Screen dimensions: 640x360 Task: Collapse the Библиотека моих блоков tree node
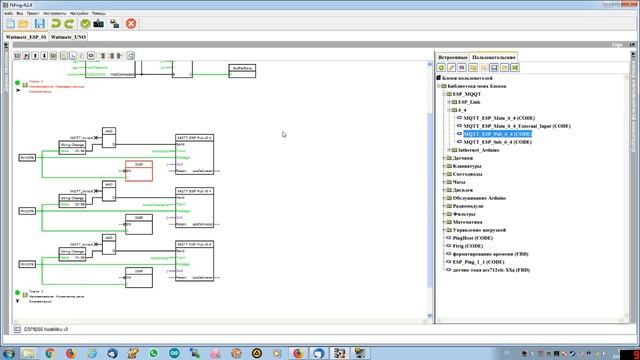tap(439, 86)
